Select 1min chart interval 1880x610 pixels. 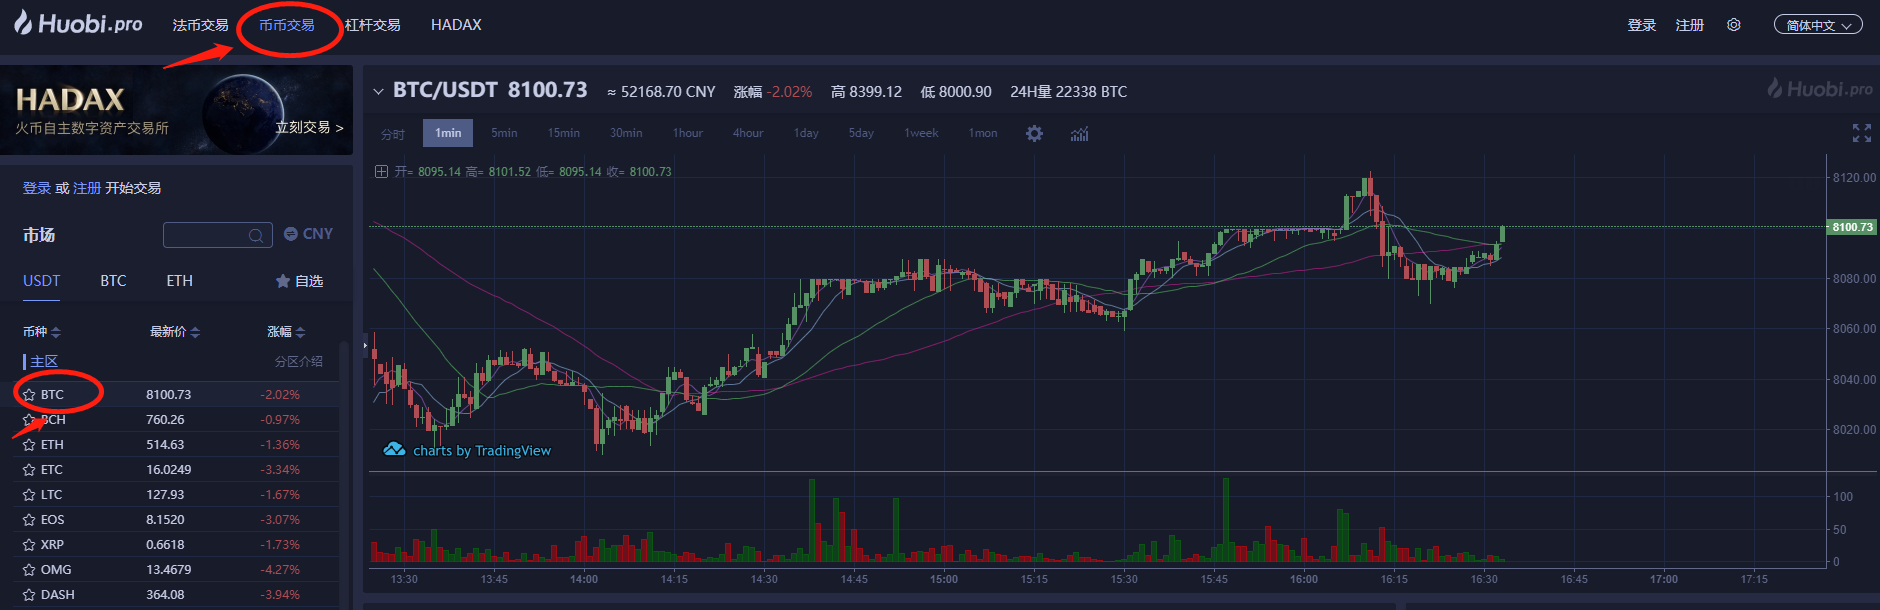pyautogui.click(x=448, y=133)
